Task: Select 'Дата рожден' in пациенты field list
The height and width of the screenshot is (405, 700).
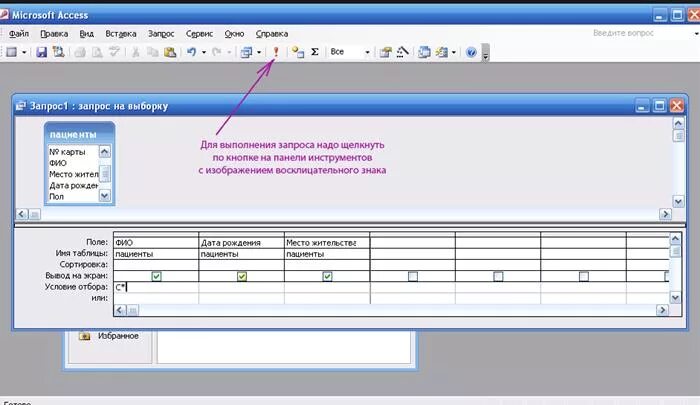Action: (x=73, y=185)
